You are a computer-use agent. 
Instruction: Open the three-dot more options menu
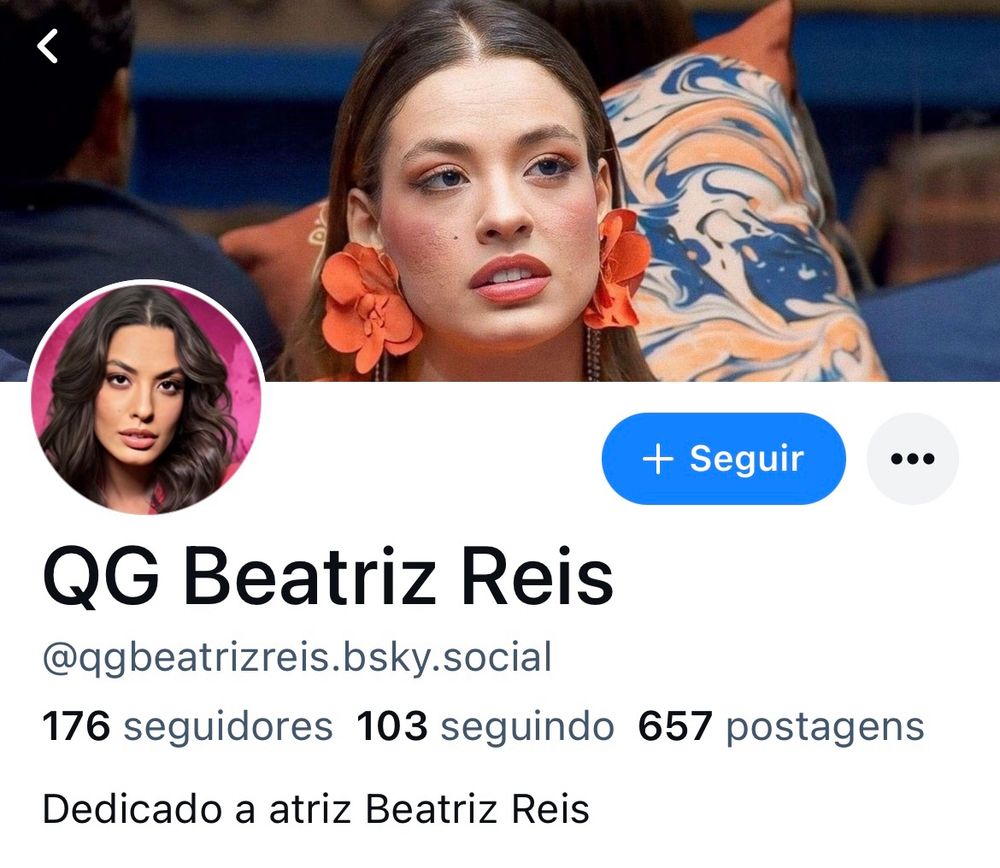912,459
